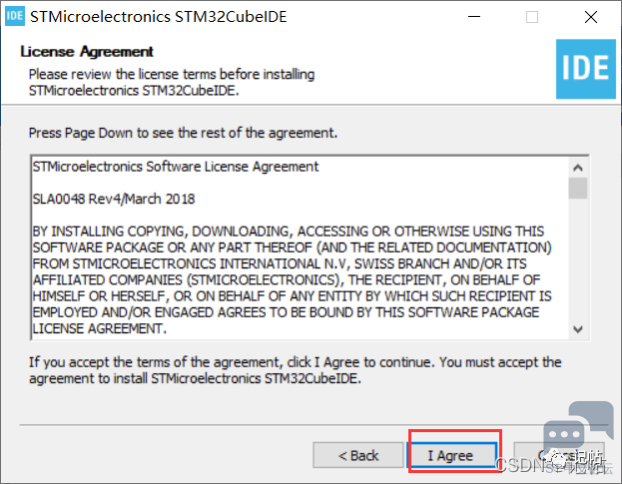Click the chat bubble watermark icon
622x484 pixels.
point(579,428)
